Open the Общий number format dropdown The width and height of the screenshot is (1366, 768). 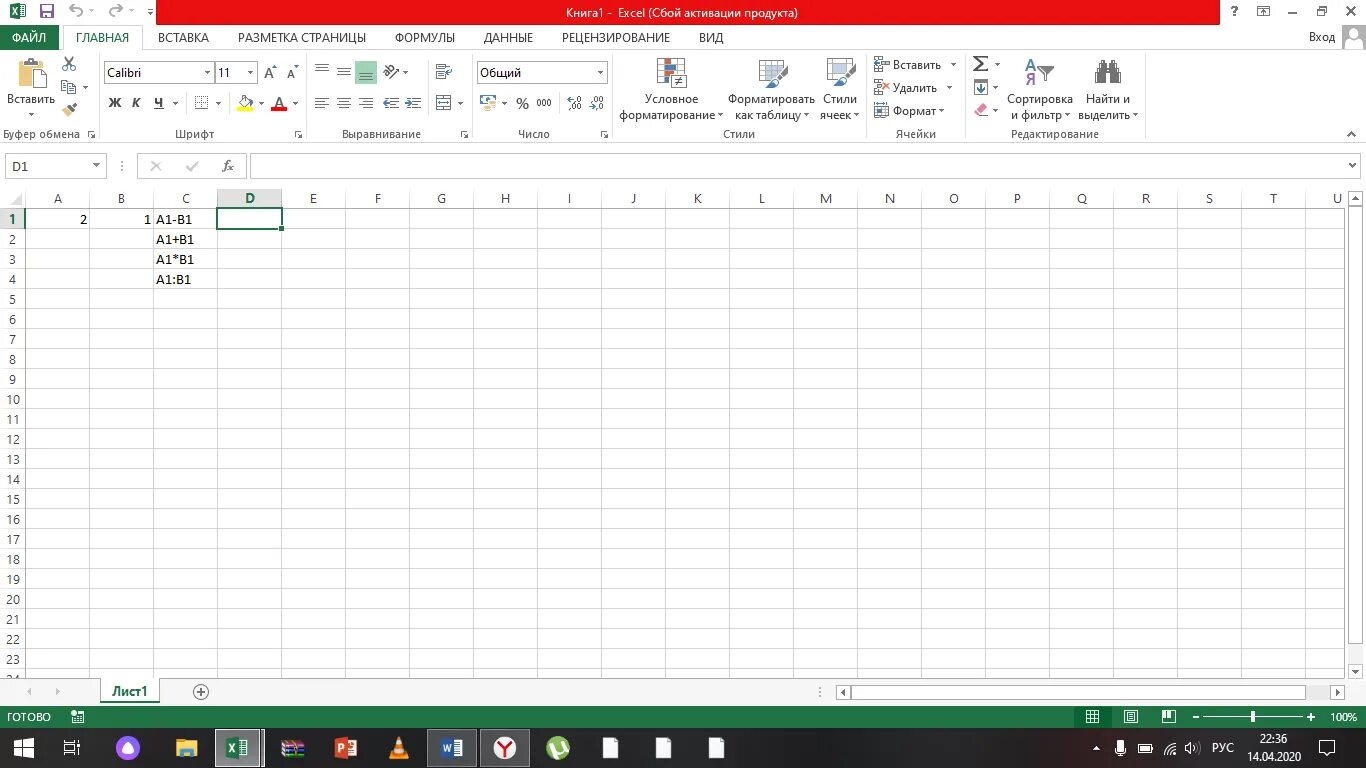pos(601,73)
